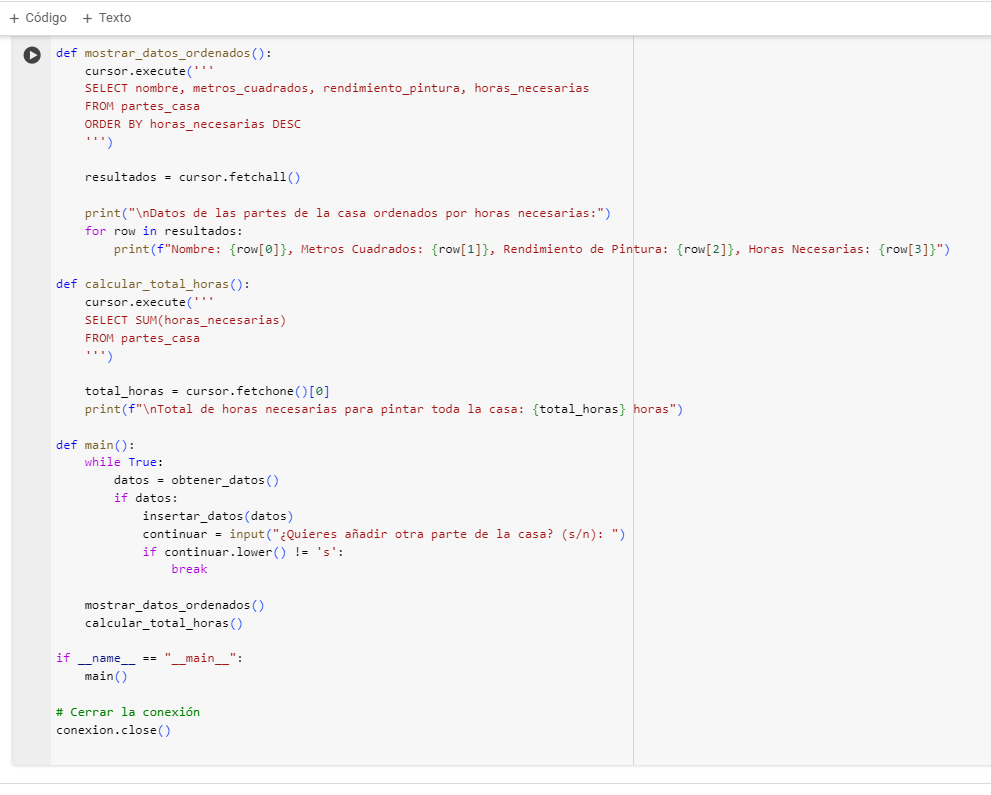Image resolution: width=991 pixels, height=795 pixels.
Task: Click "if continuar.lower() != 's':" line
Action: pyautogui.click(x=243, y=552)
